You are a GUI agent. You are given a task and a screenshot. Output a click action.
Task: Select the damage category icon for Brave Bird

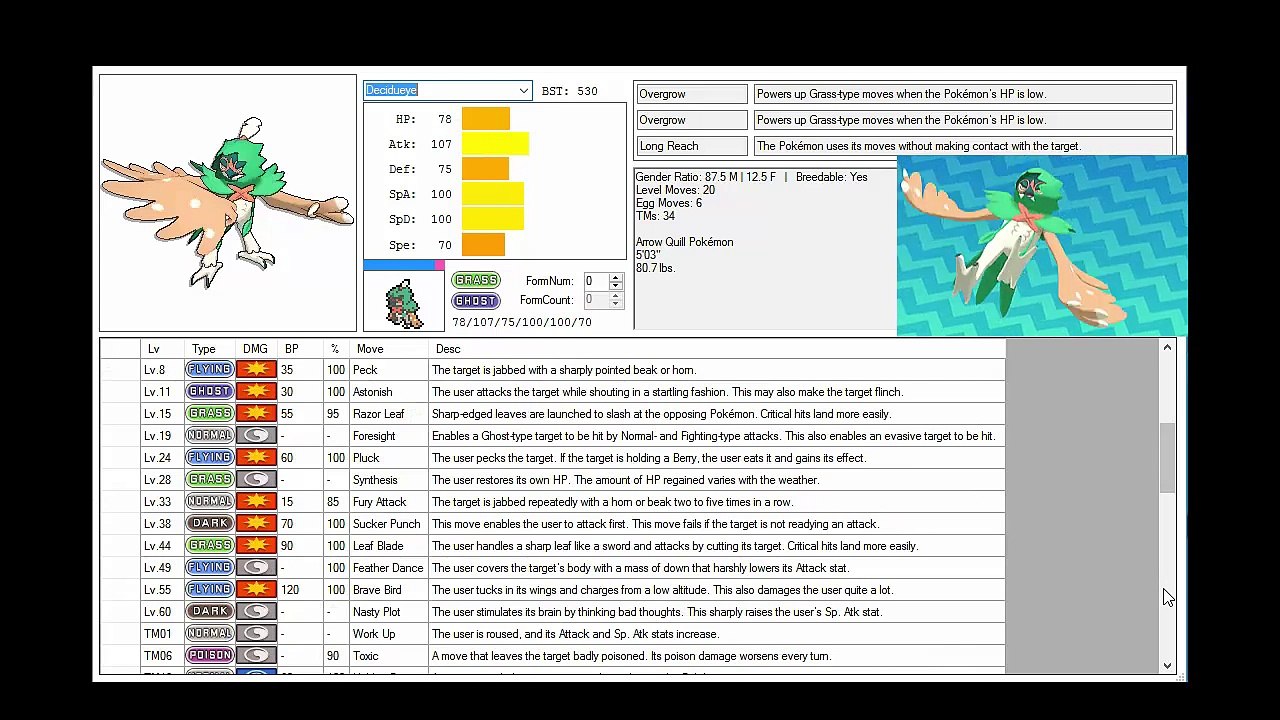[256, 590]
